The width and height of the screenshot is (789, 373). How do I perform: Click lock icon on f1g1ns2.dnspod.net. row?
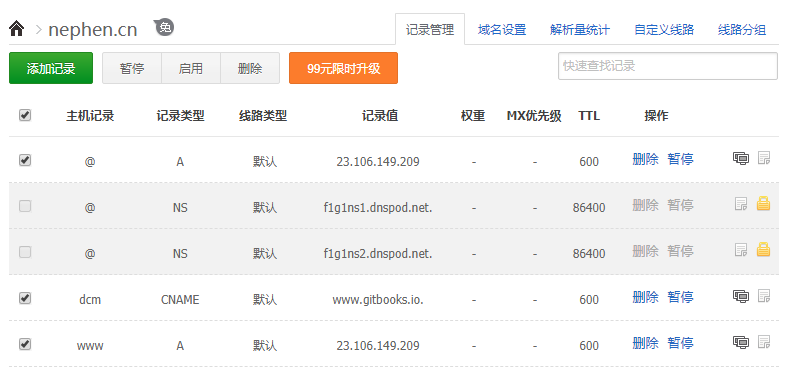(763, 249)
